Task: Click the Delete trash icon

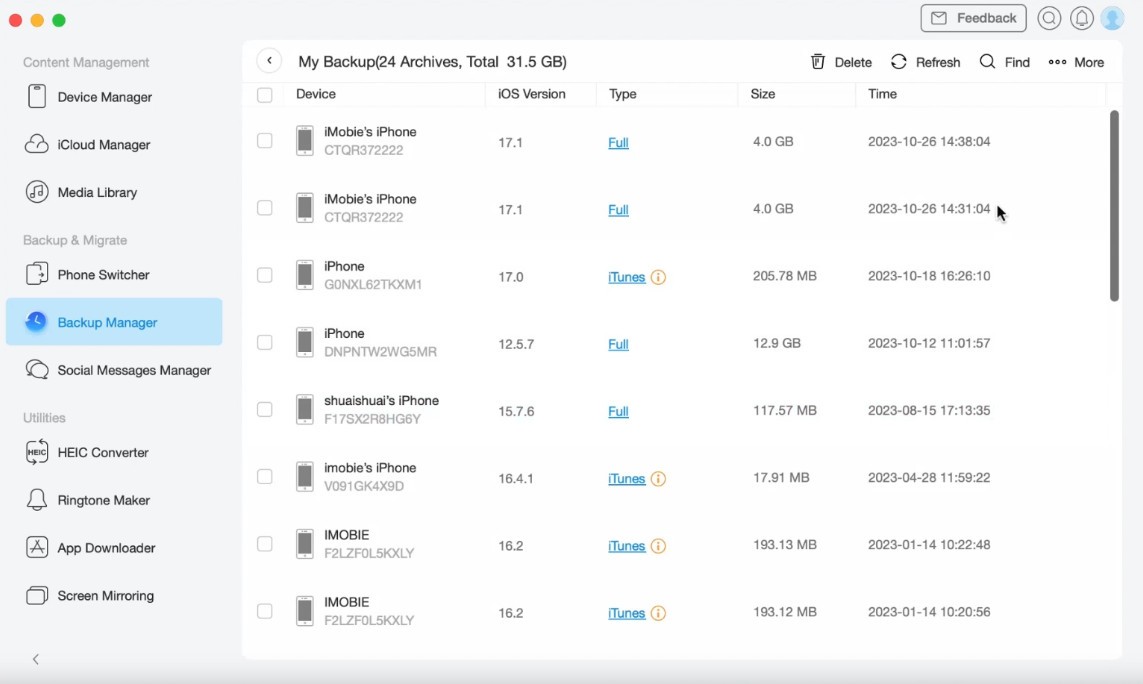Action: [x=818, y=62]
